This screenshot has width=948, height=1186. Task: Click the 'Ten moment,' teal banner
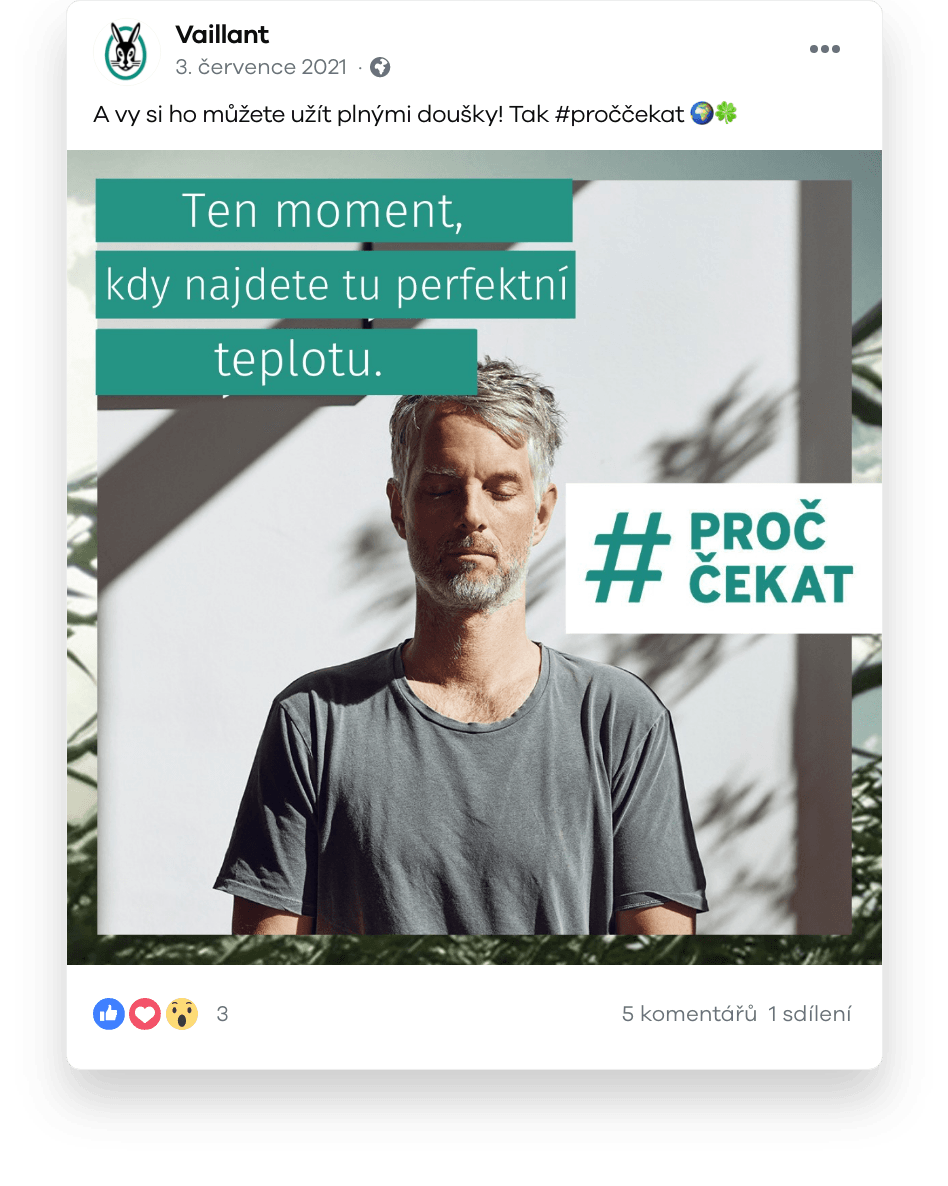pos(334,210)
